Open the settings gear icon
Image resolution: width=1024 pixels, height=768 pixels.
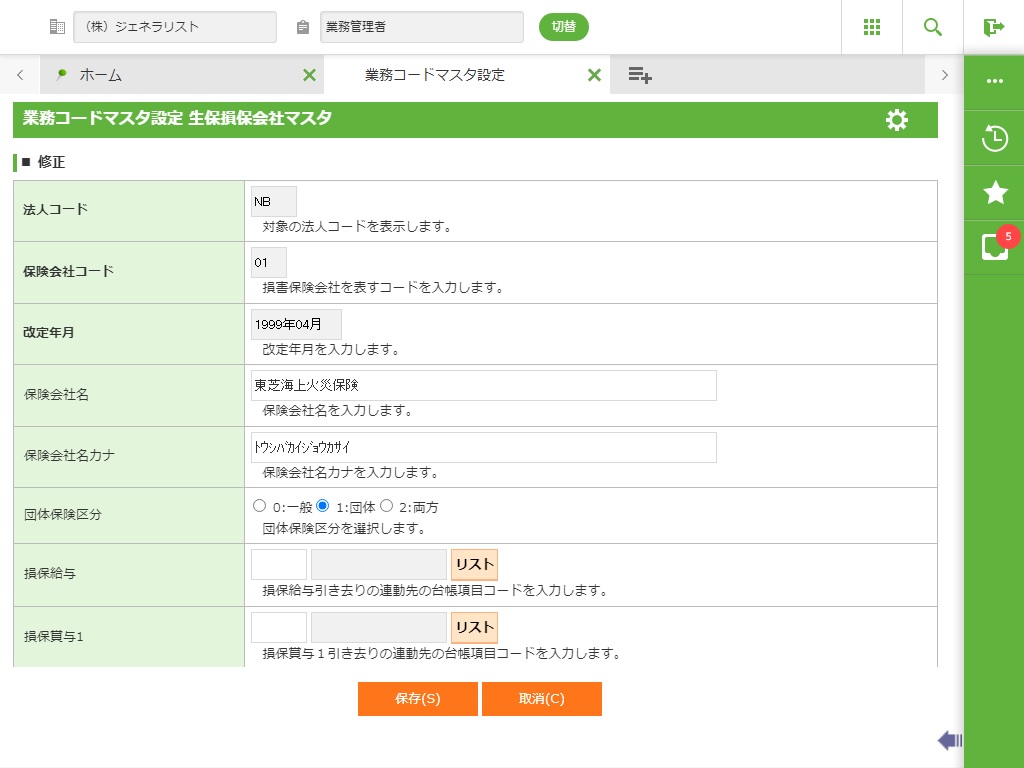click(897, 120)
